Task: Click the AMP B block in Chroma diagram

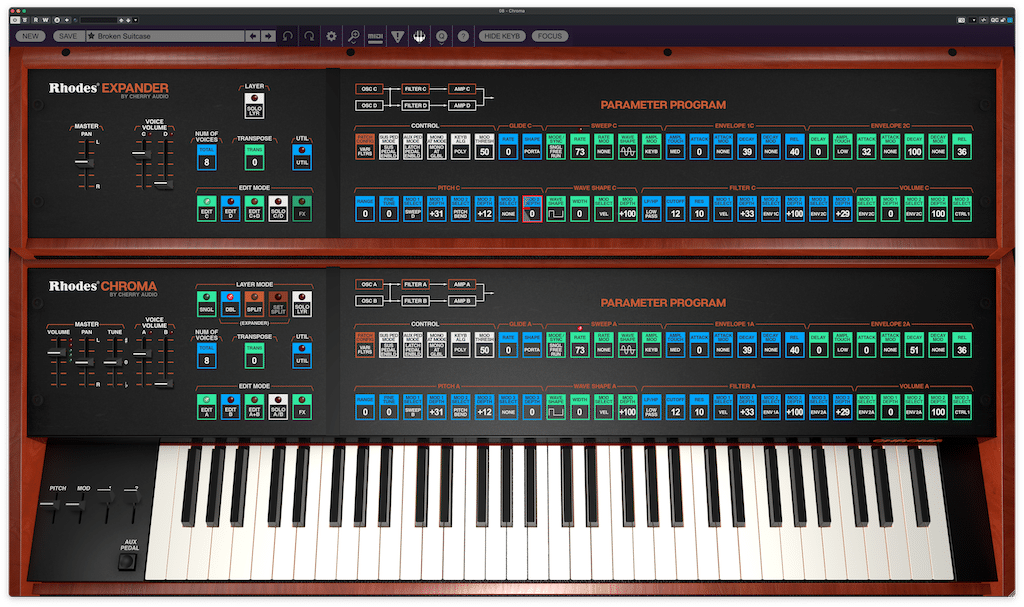Action: coord(462,301)
